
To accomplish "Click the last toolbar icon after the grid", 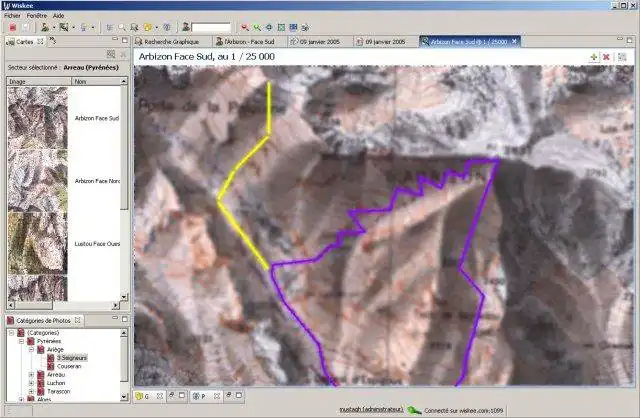I will tap(305, 27).
